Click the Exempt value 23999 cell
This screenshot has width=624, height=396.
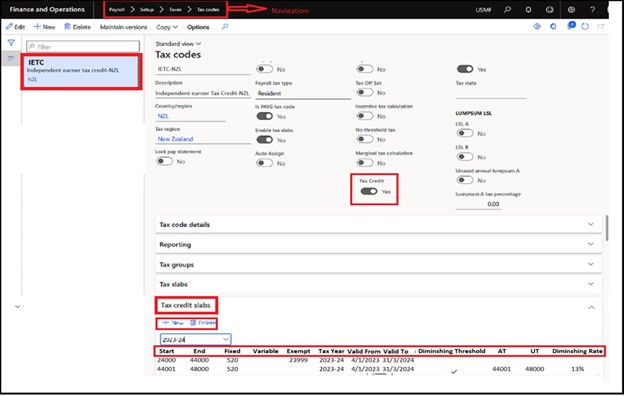point(298,360)
